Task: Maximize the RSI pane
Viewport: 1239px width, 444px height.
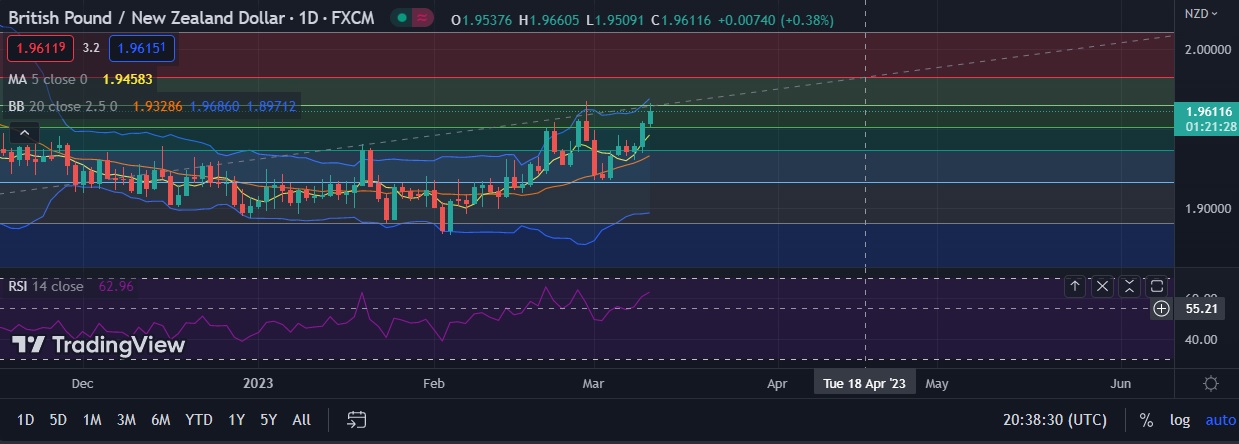Action: (1156, 287)
